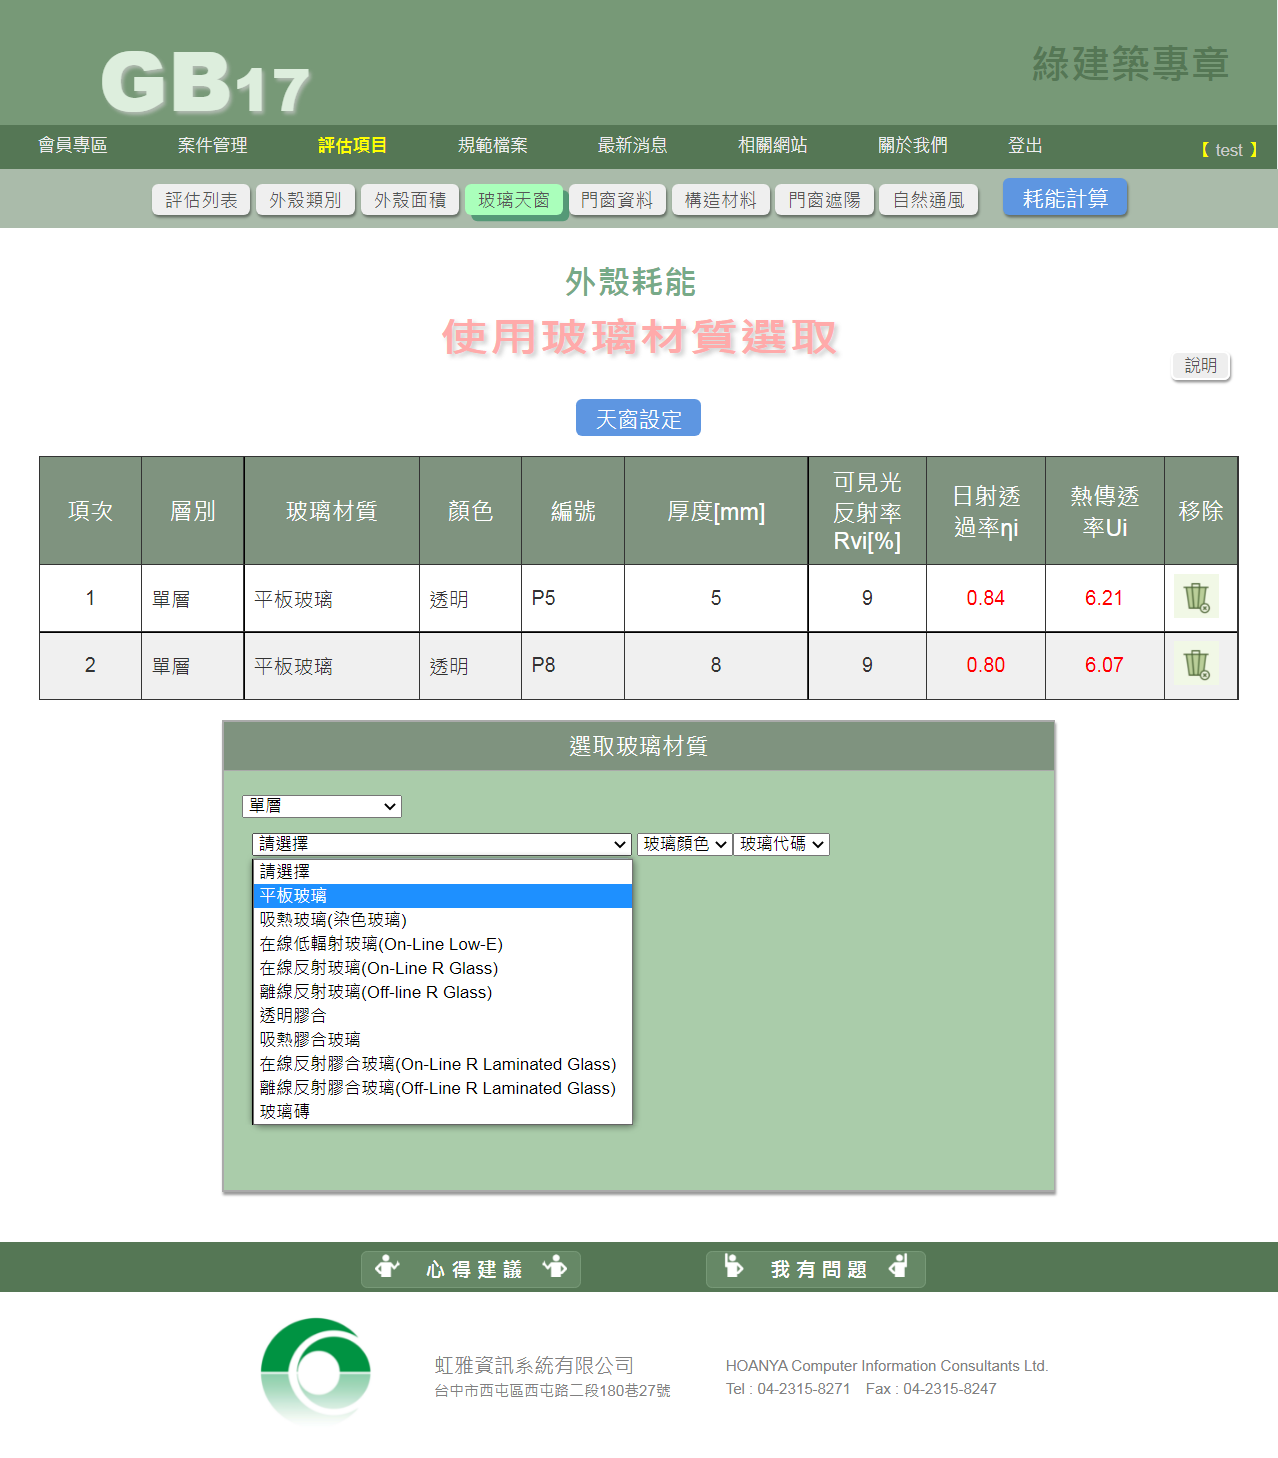Pick 在線低輻射玻璃(On-Line Low-E) option

[x=442, y=944]
